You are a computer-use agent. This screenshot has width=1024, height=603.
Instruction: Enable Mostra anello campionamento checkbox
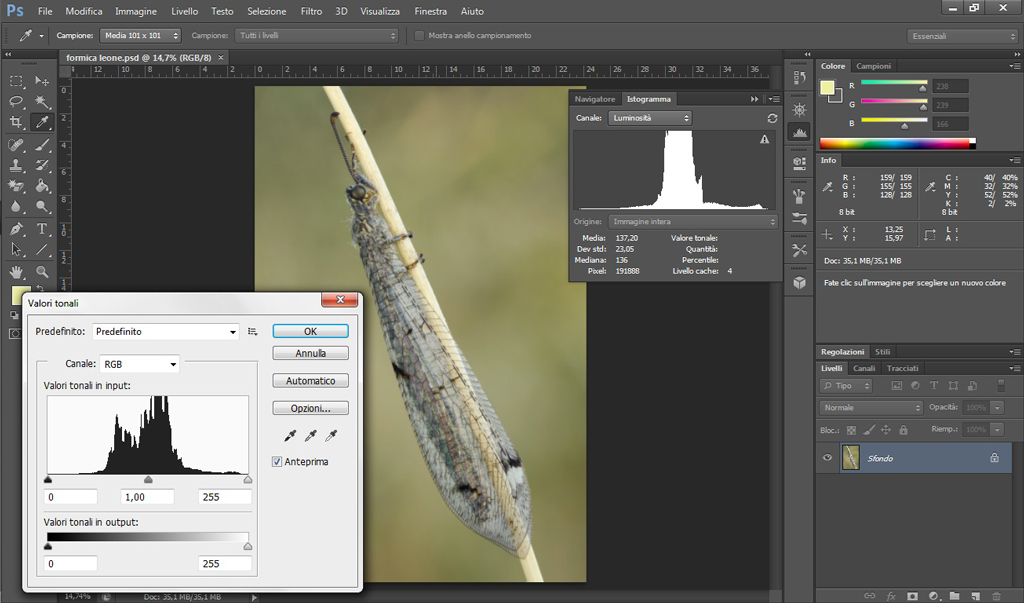click(420, 35)
